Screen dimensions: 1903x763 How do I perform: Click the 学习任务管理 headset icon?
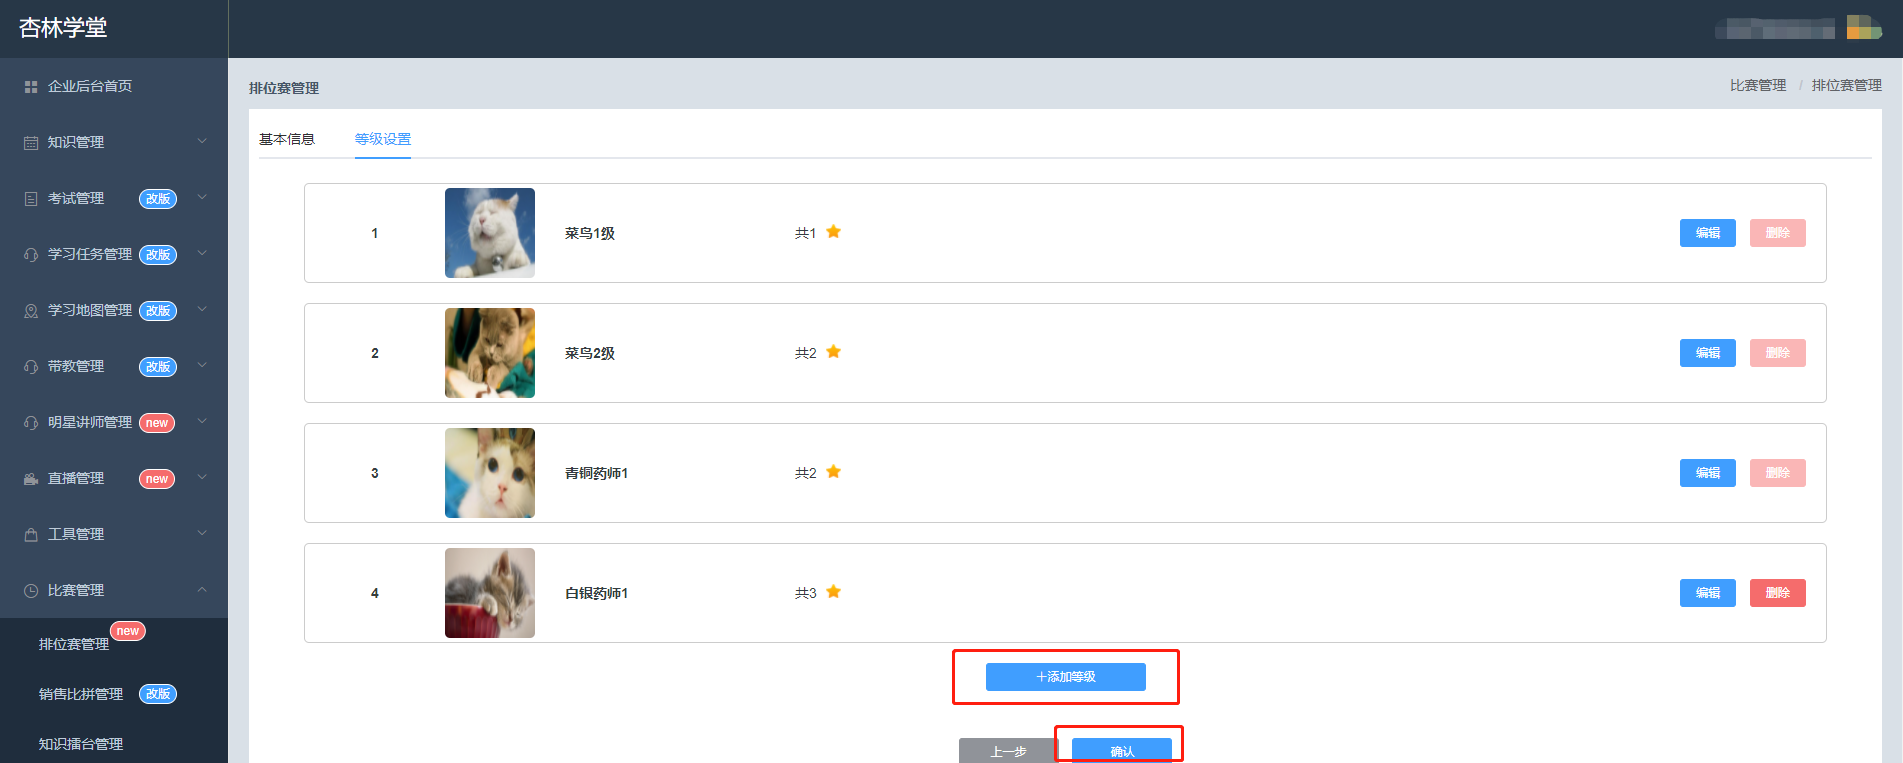pos(31,255)
